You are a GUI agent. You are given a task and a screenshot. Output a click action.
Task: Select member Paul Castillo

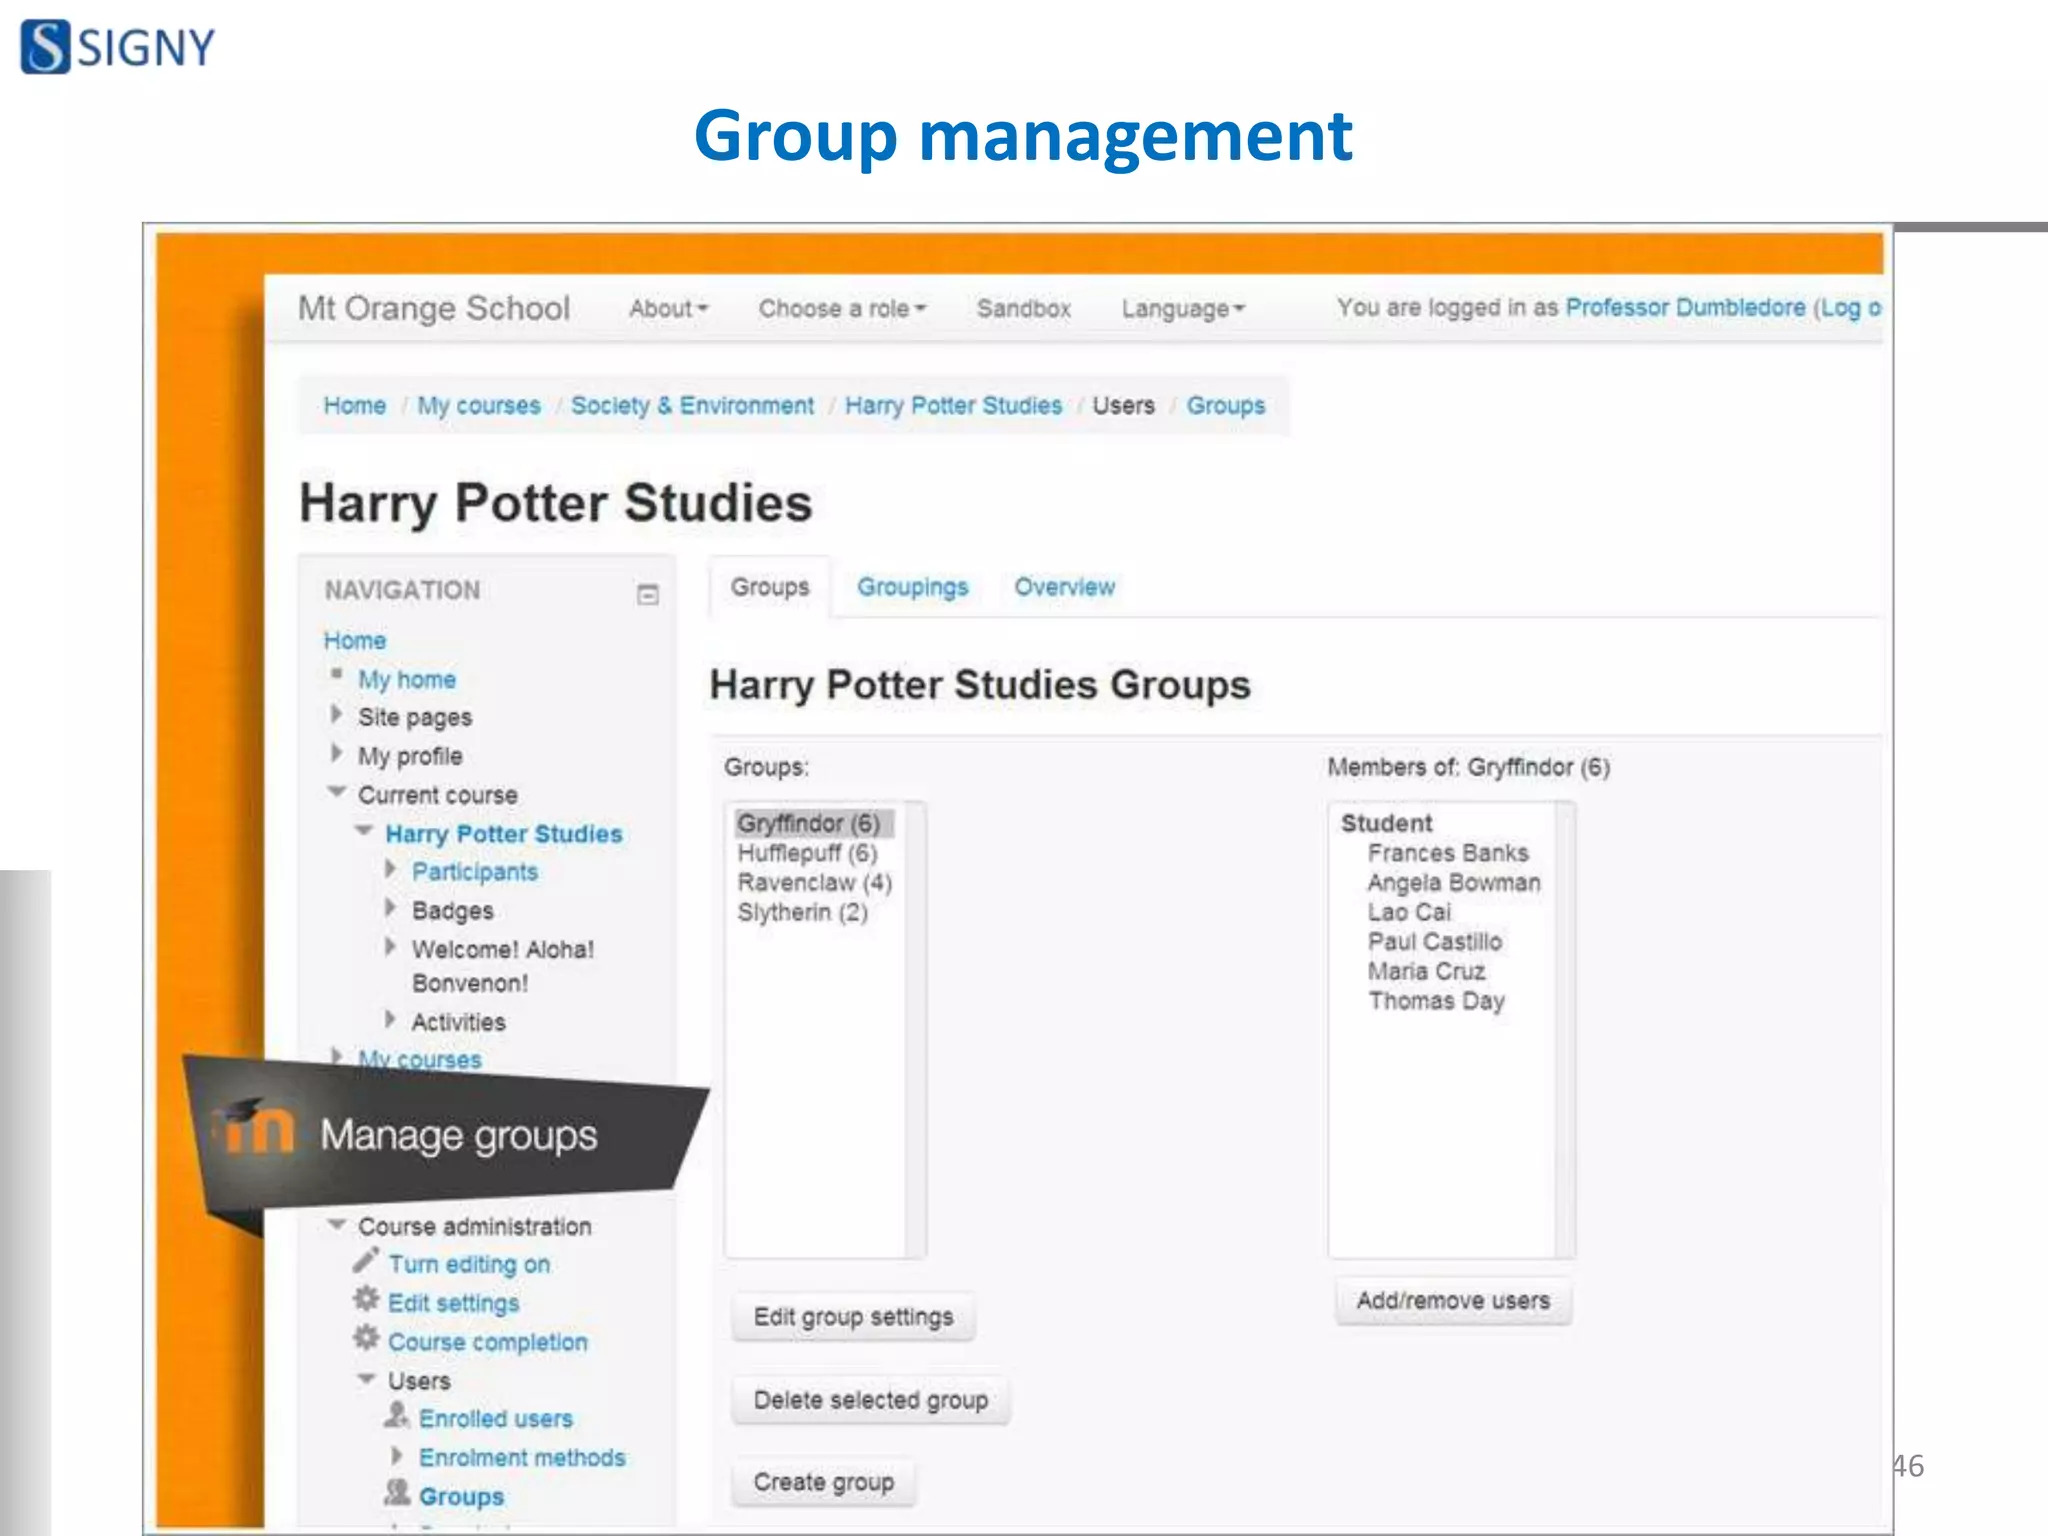click(1435, 941)
